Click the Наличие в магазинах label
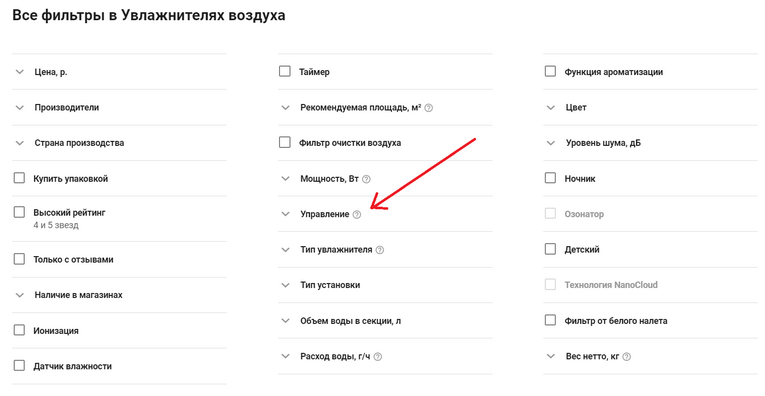The width and height of the screenshot is (765, 396). 78,295
